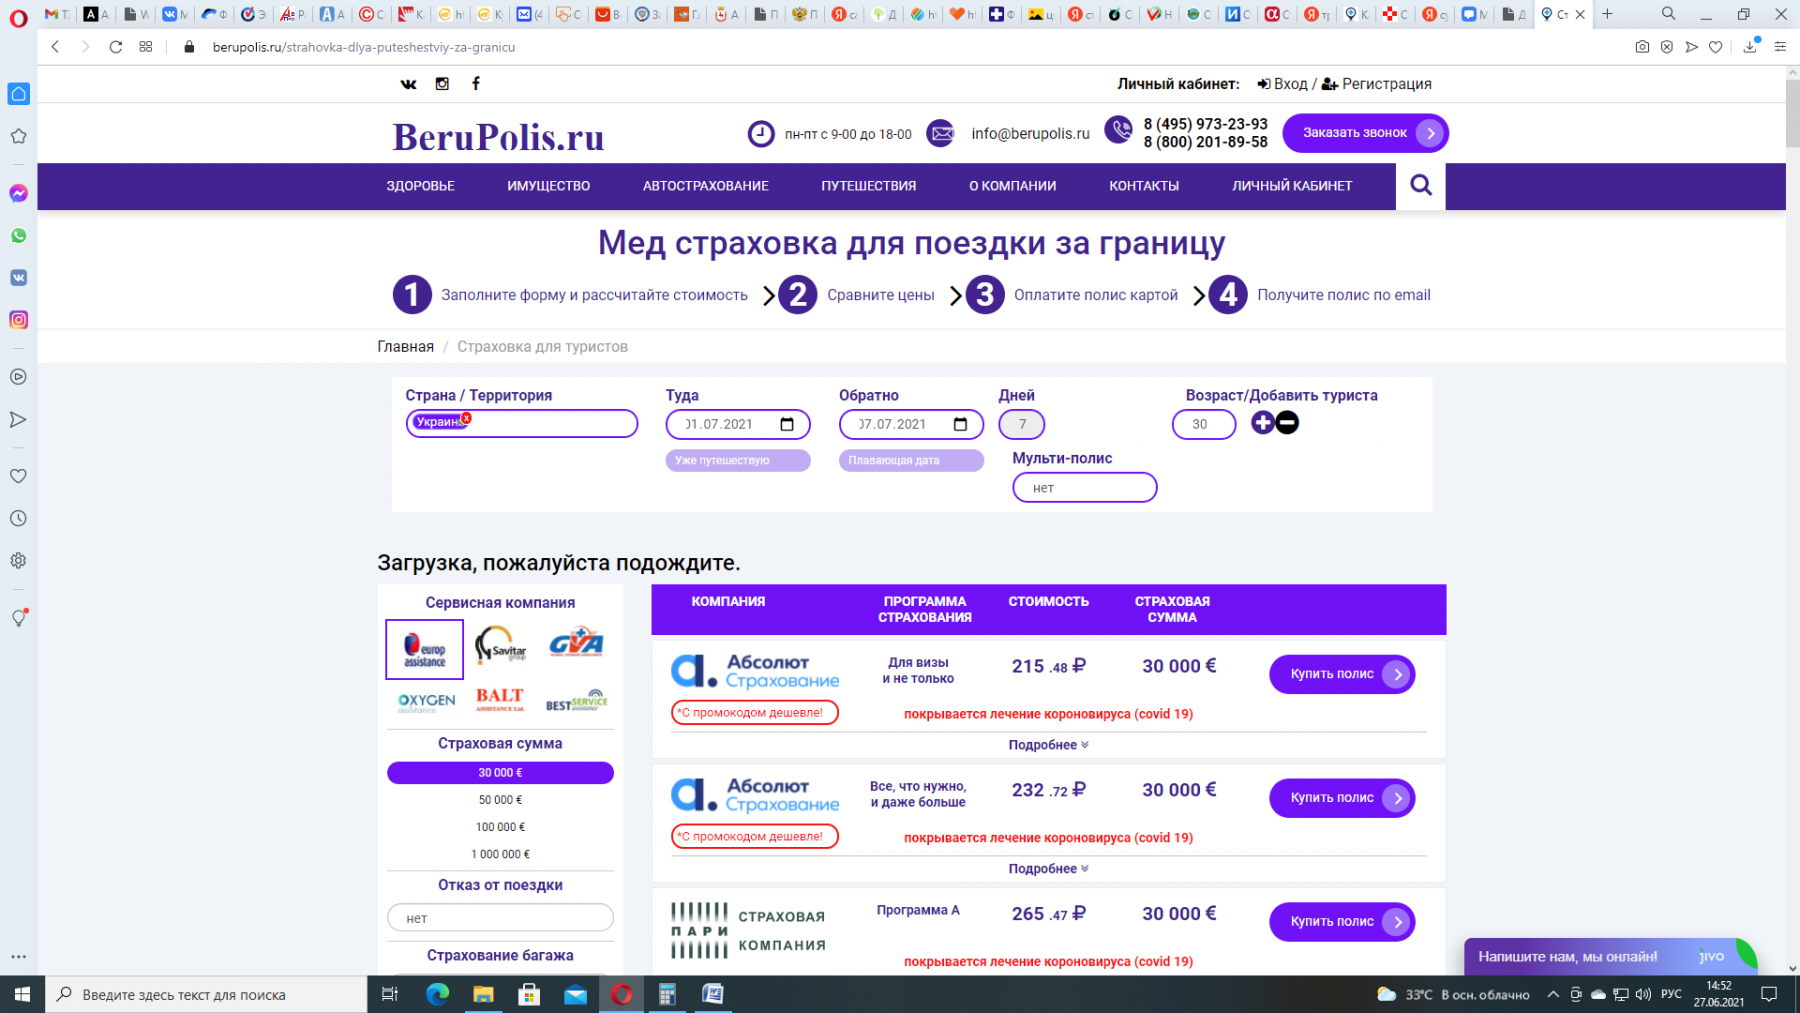1800x1013 pixels.
Task: Select Balt Assistance service company logo
Action: tap(500, 699)
